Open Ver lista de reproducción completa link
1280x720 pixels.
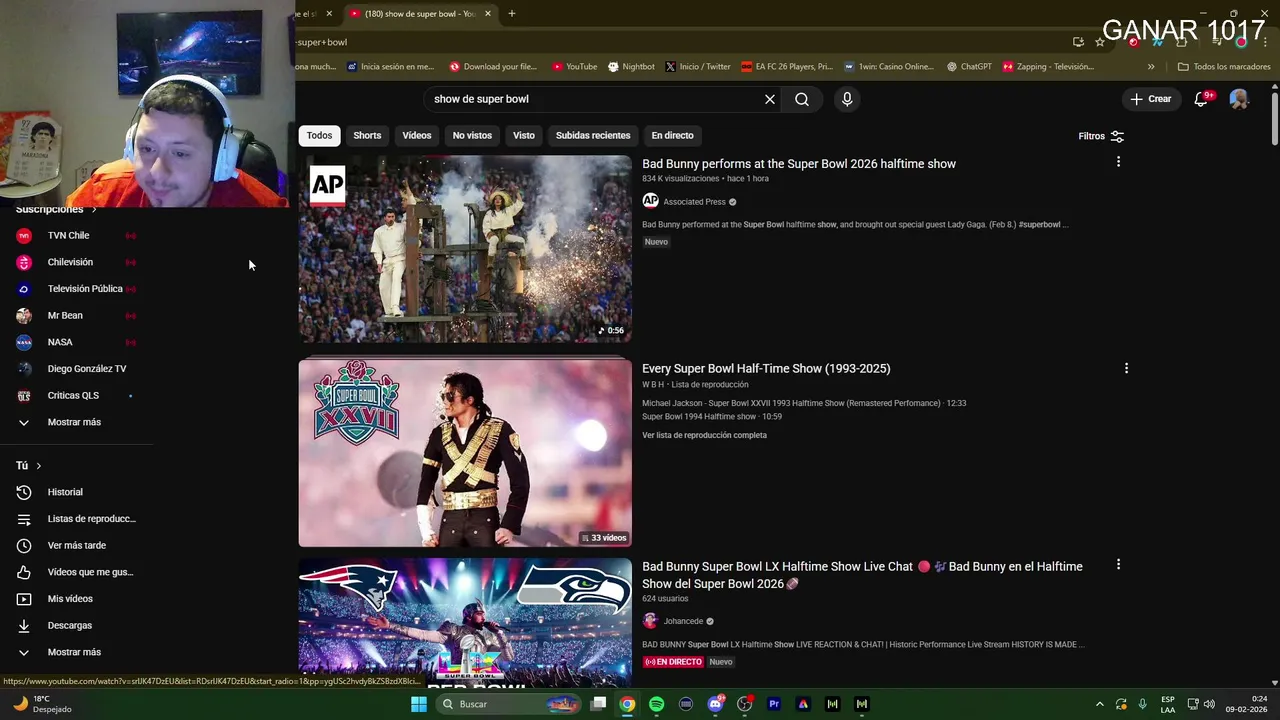pyautogui.click(x=704, y=435)
